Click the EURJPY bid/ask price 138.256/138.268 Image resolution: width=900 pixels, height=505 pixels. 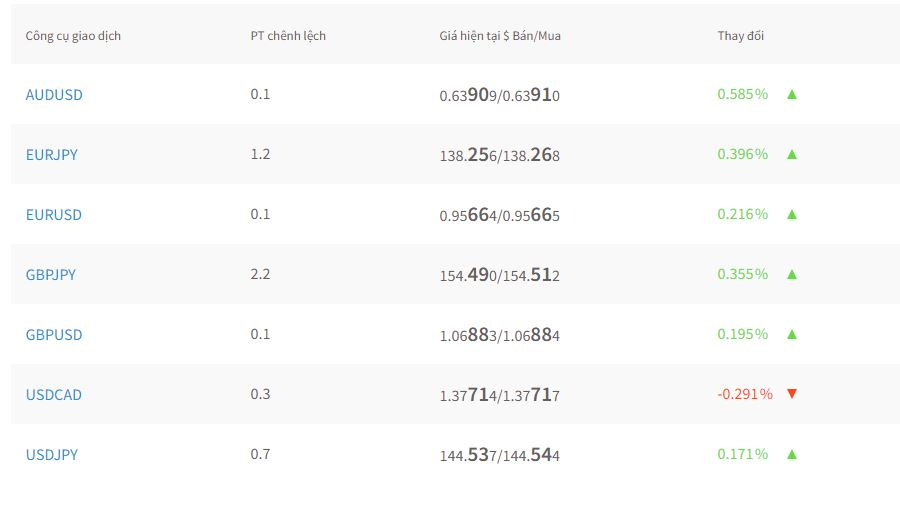[x=499, y=155]
